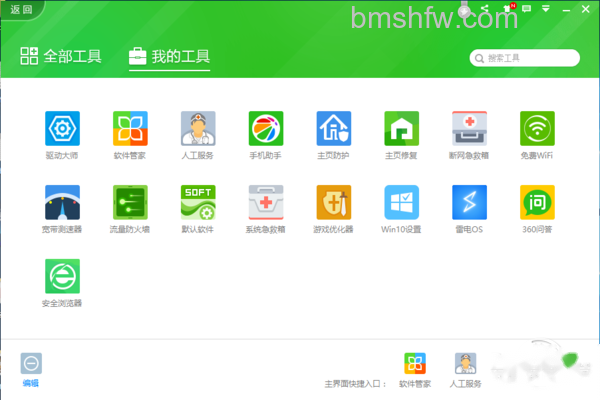Open the skin shirt icon with N badge
This screenshot has width=600, height=400.
tap(509, 8)
